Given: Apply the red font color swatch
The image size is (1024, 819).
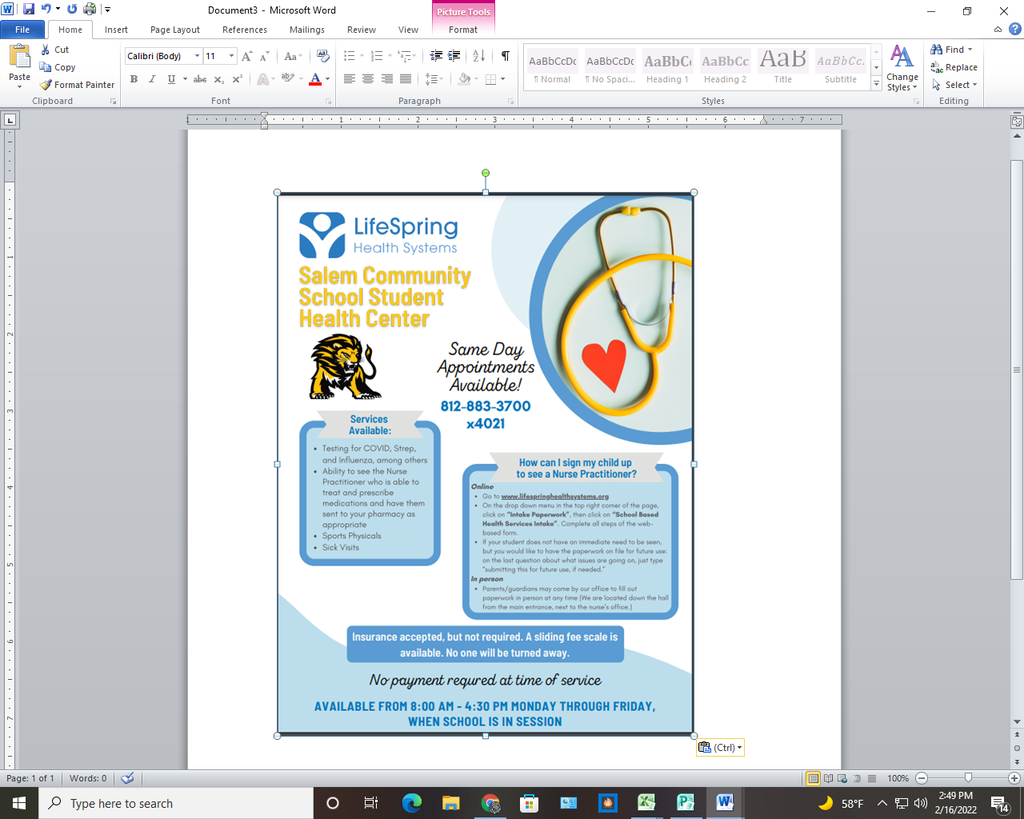Looking at the screenshot, I should (x=315, y=79).
